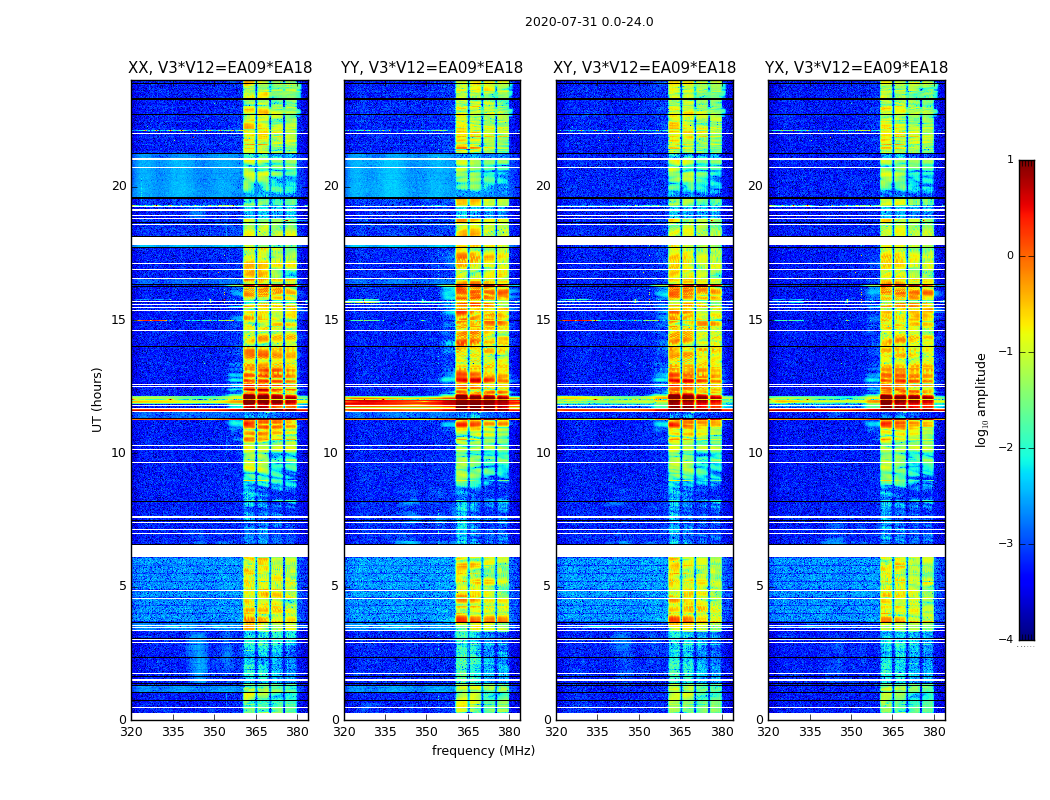1050x800 pixels.
Task: Click the colorbar tick label -3
Action: coord(1006,544)
